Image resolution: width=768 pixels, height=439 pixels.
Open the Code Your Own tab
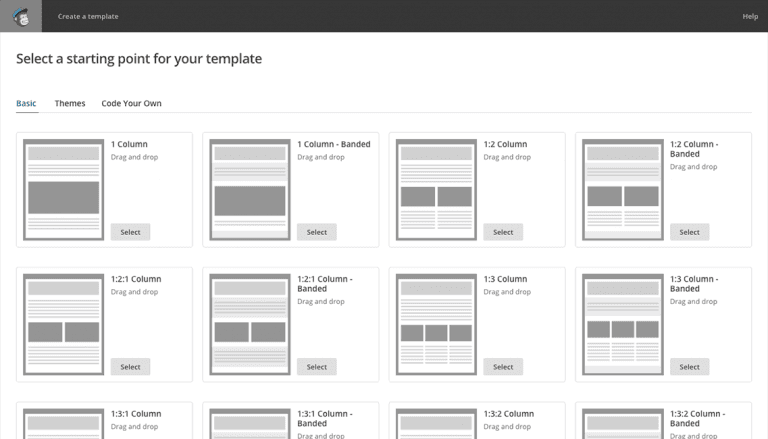131,103
